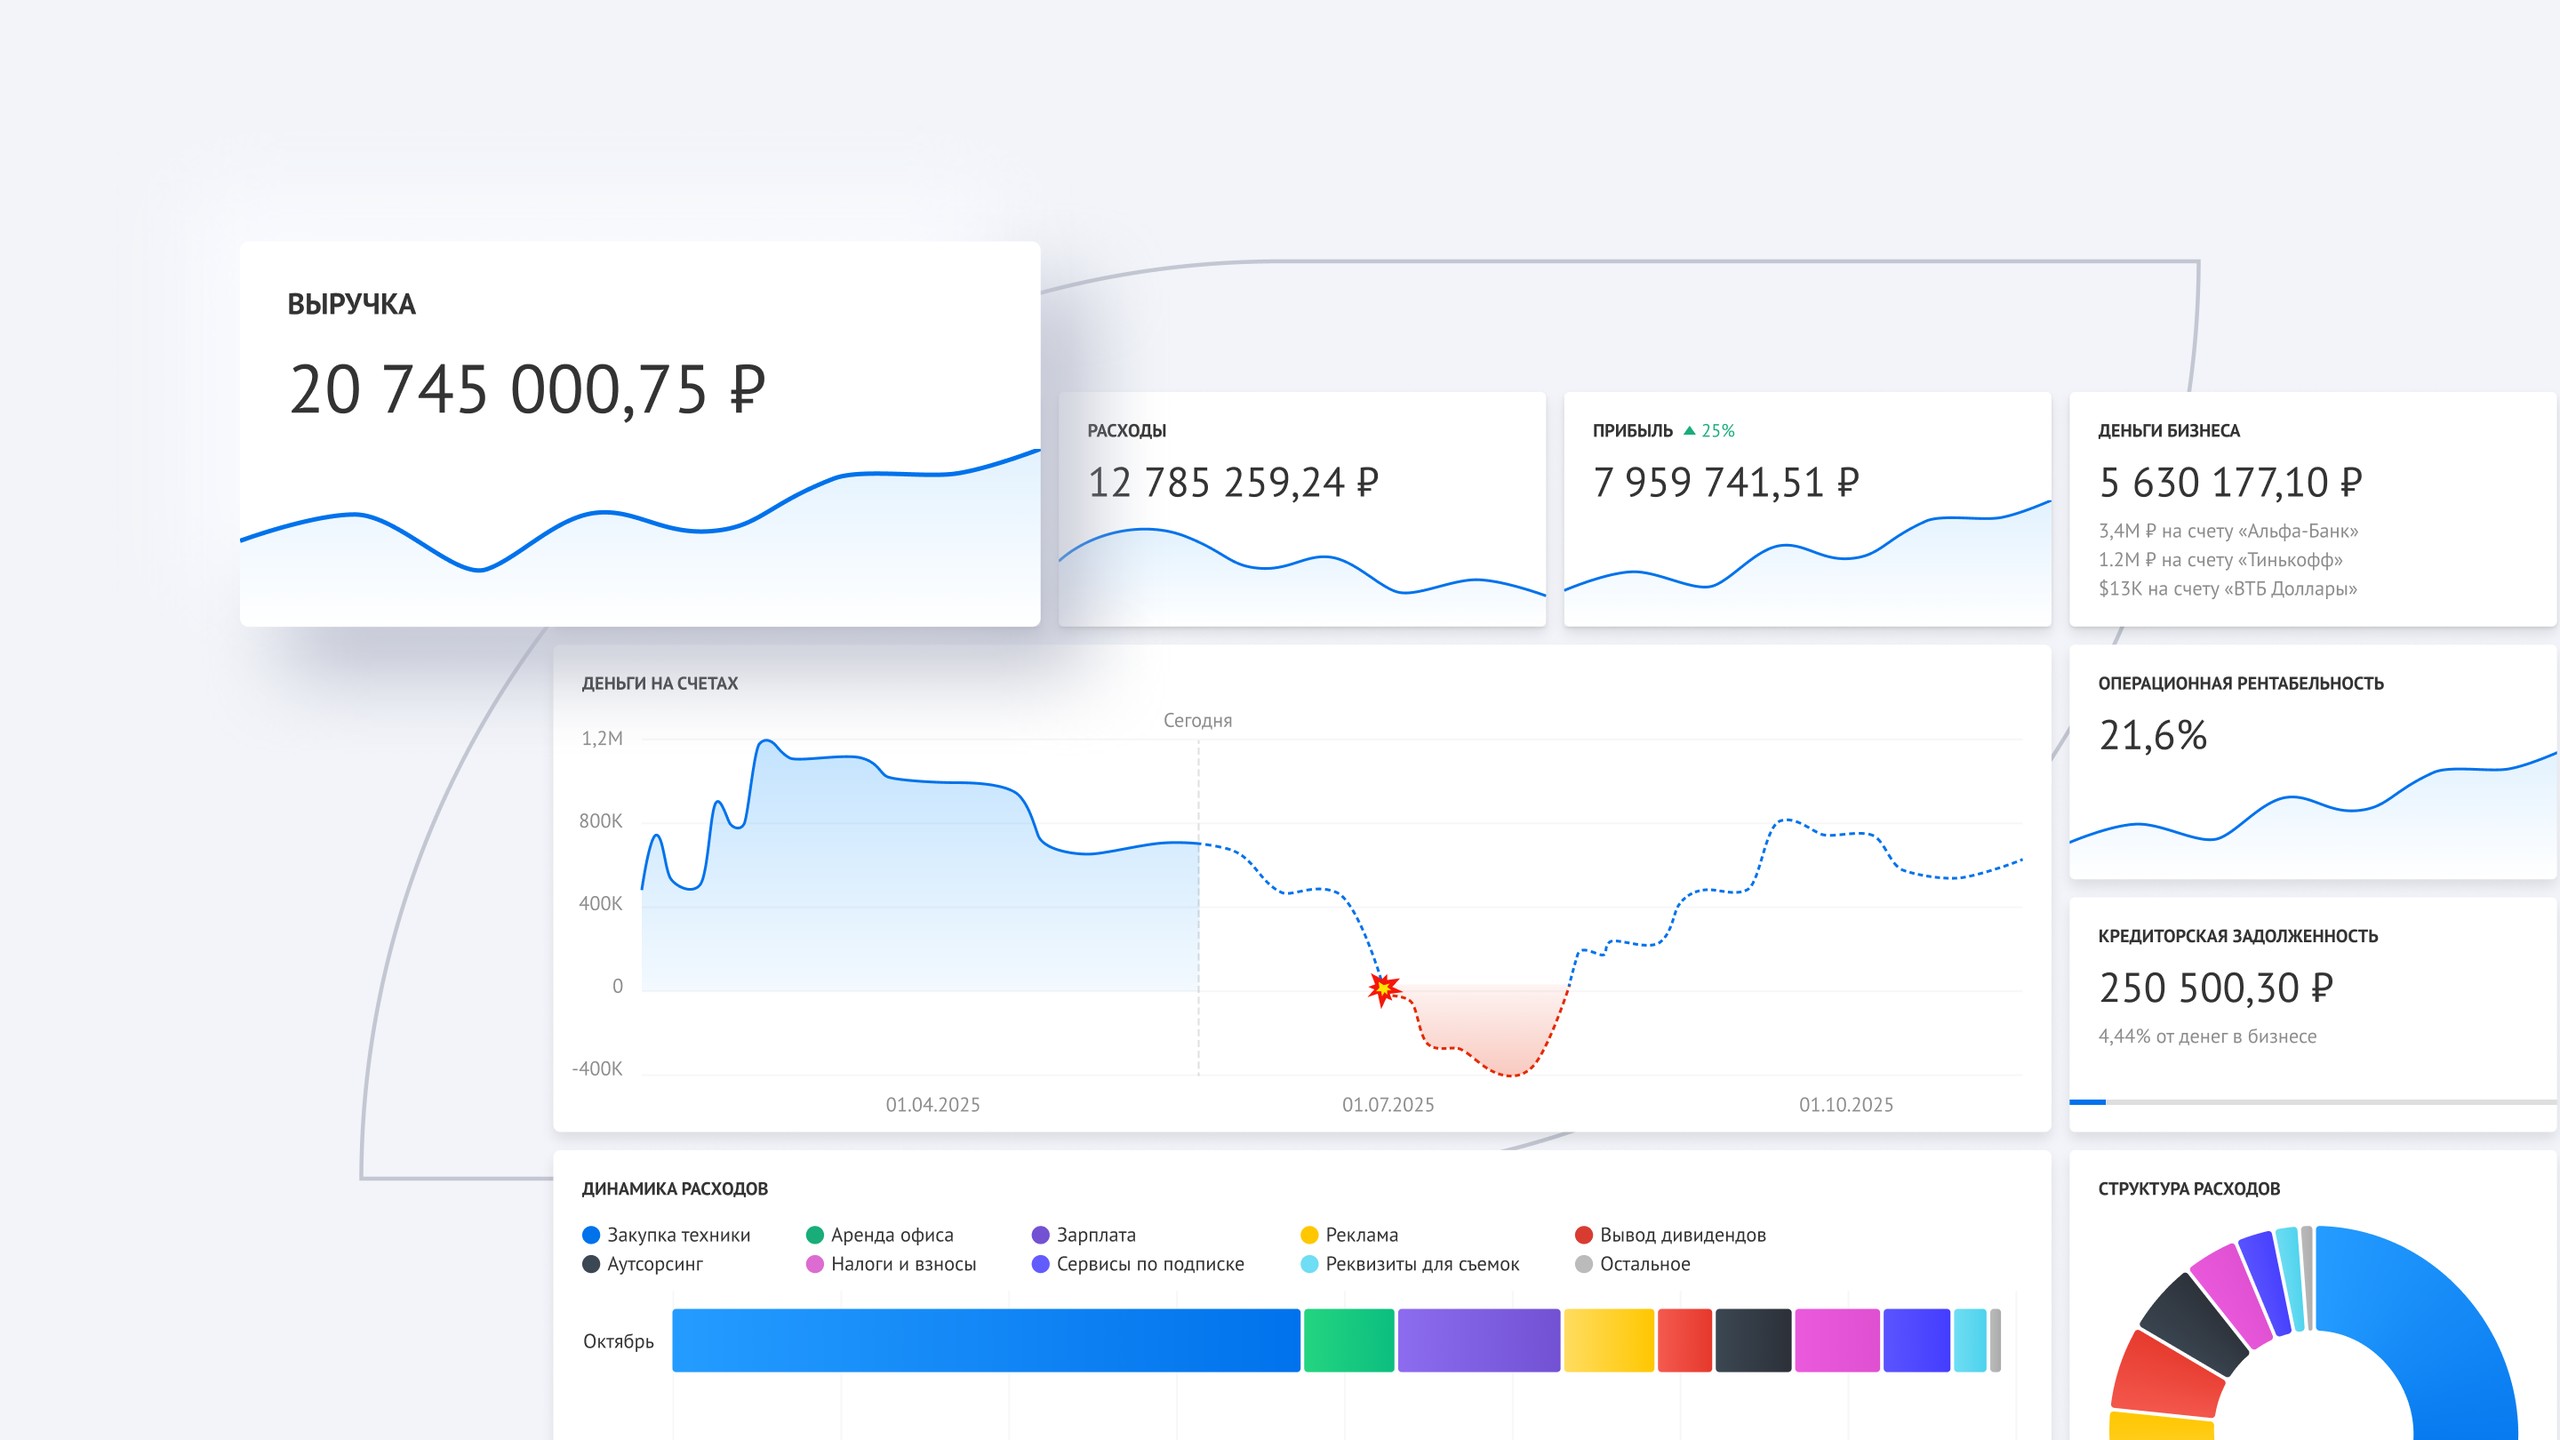
Task: Select the Закупка техники legend label
Action: 679,1235
